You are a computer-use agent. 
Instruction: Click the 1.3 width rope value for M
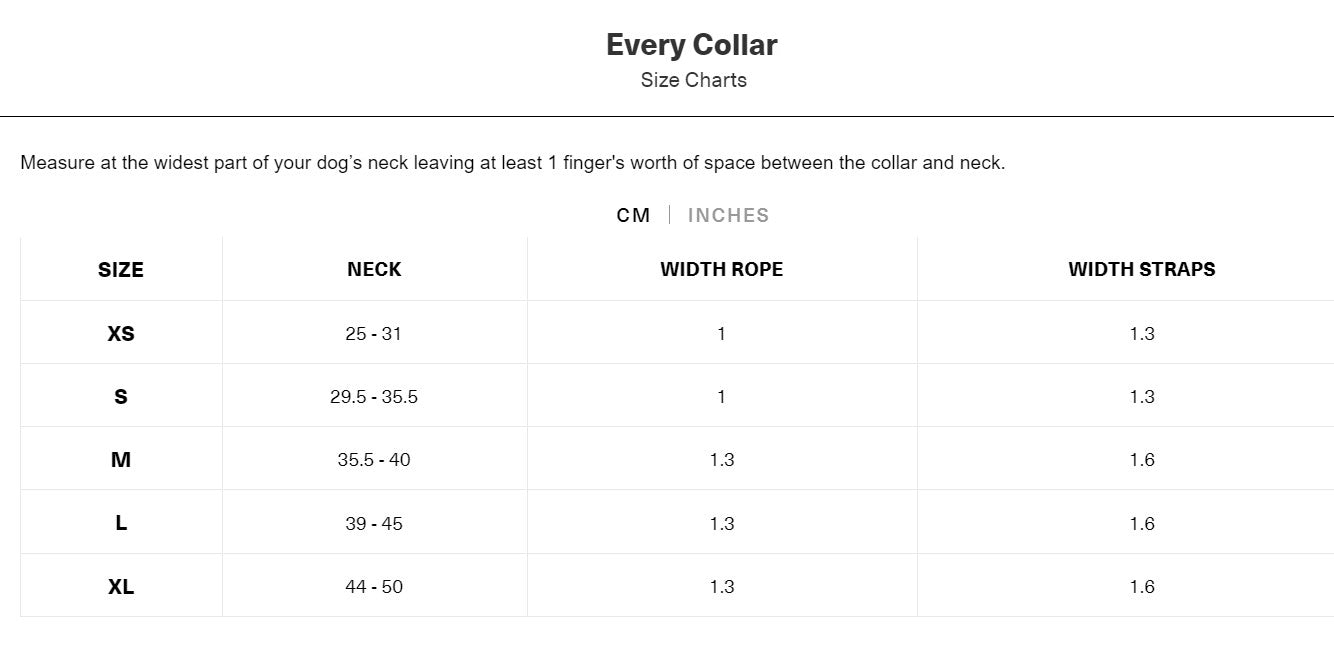click(721, 459)
